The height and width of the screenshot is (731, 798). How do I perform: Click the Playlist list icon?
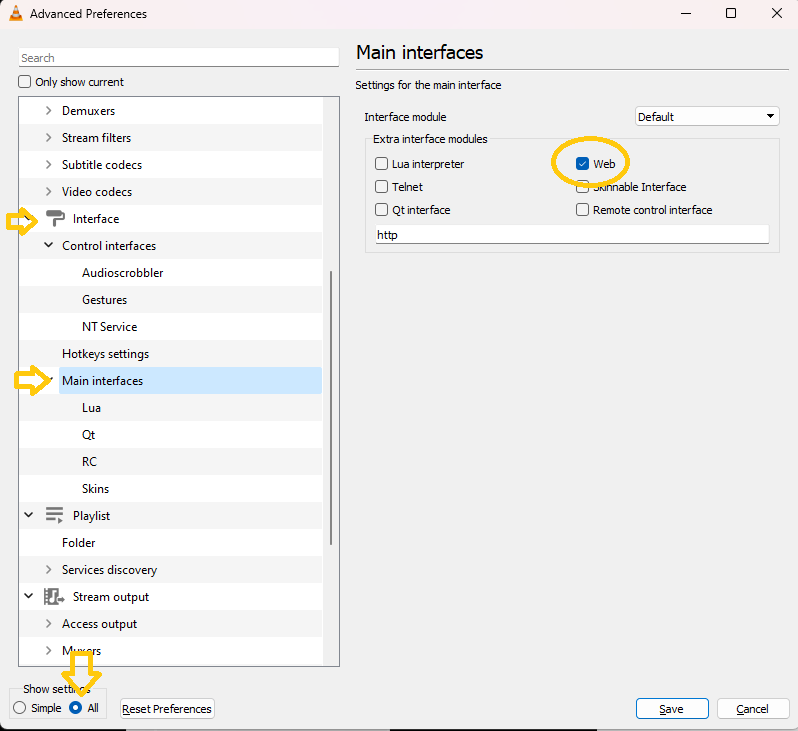coord(54,516)
